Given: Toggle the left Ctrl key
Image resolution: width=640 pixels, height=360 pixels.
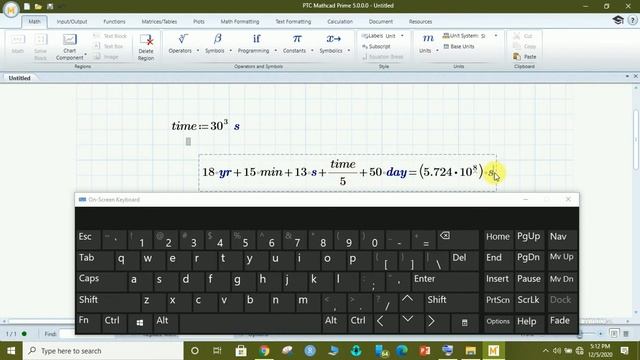Looking at the screenshot, I should pos(113,322).
